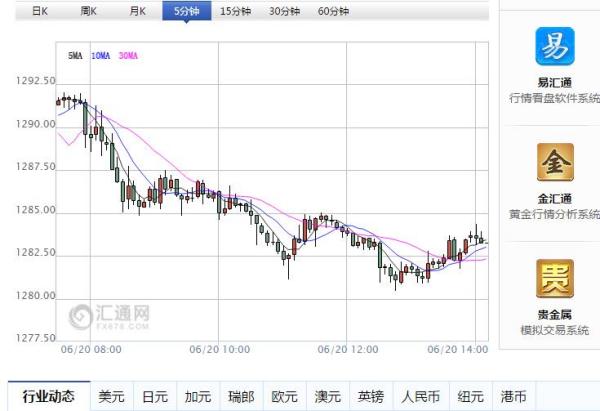
Task: Click the 易汇通 title link
Action: (x=555, y=83)
